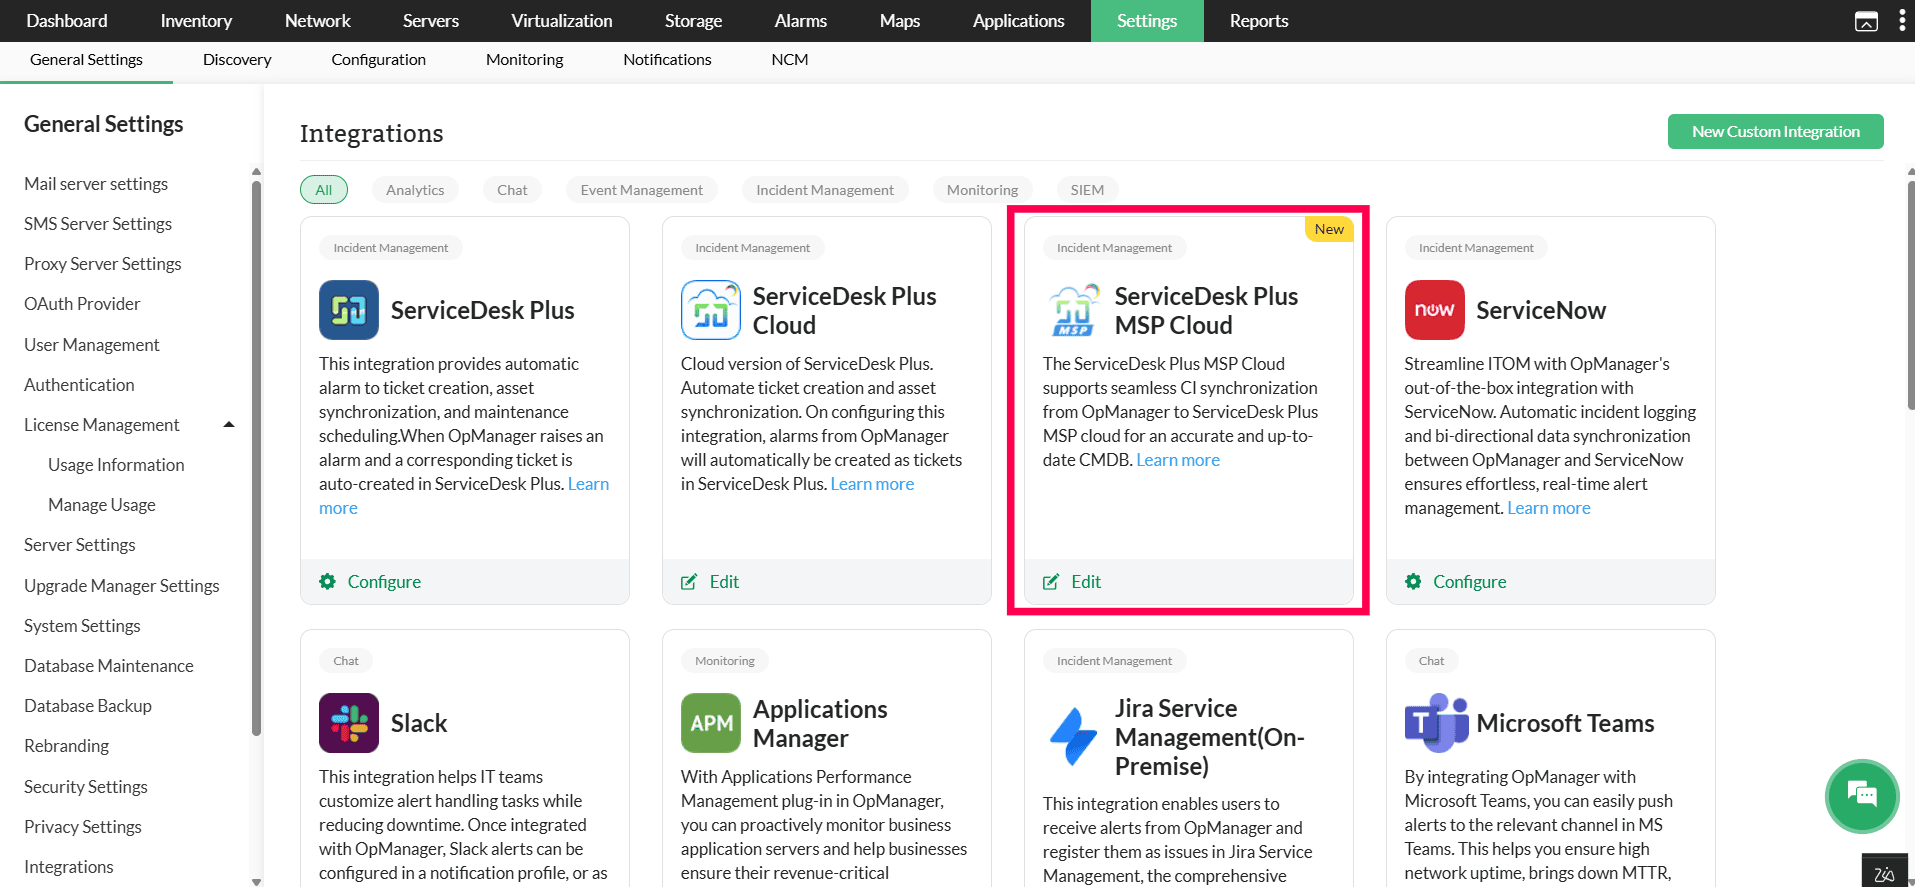This screenshot has height=887, width=1915.
Task: Click New Custom Integration button
Action: click(1776, 131)
